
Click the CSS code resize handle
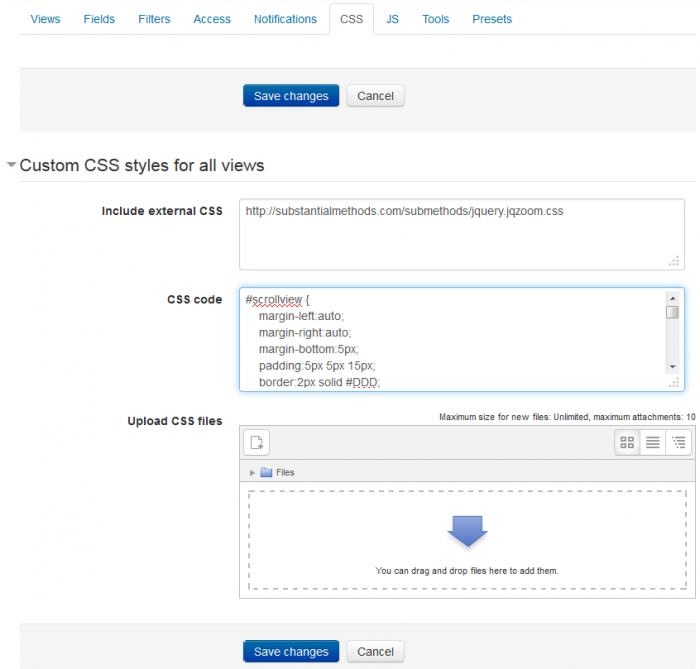coord(675,383)
